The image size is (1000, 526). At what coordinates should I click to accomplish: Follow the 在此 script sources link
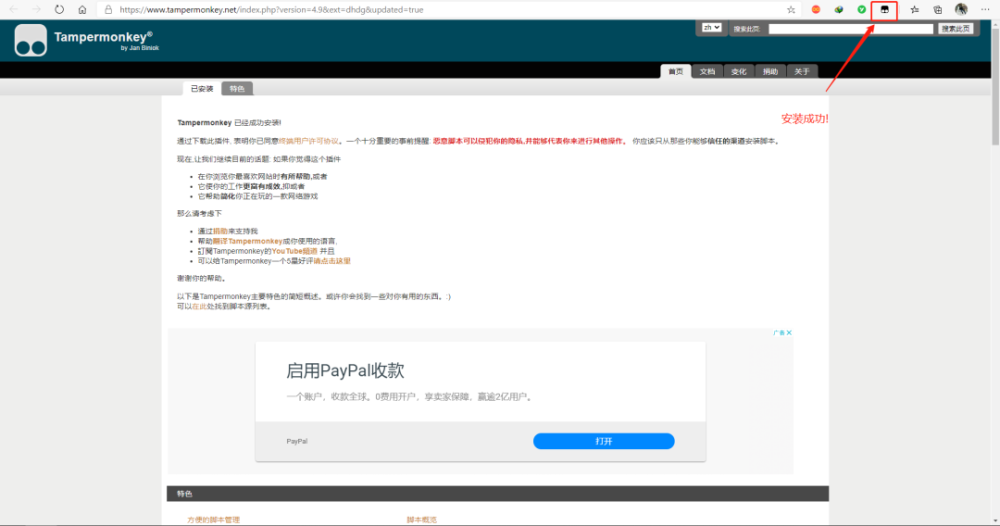click(x=199, y=307)
